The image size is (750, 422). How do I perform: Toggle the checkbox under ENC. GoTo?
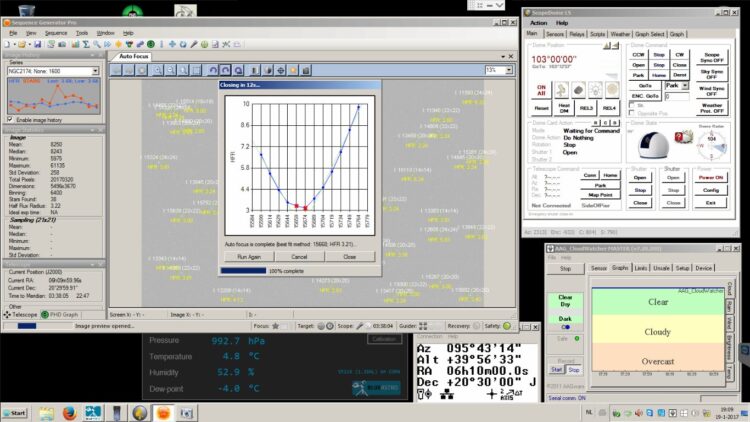631,105
